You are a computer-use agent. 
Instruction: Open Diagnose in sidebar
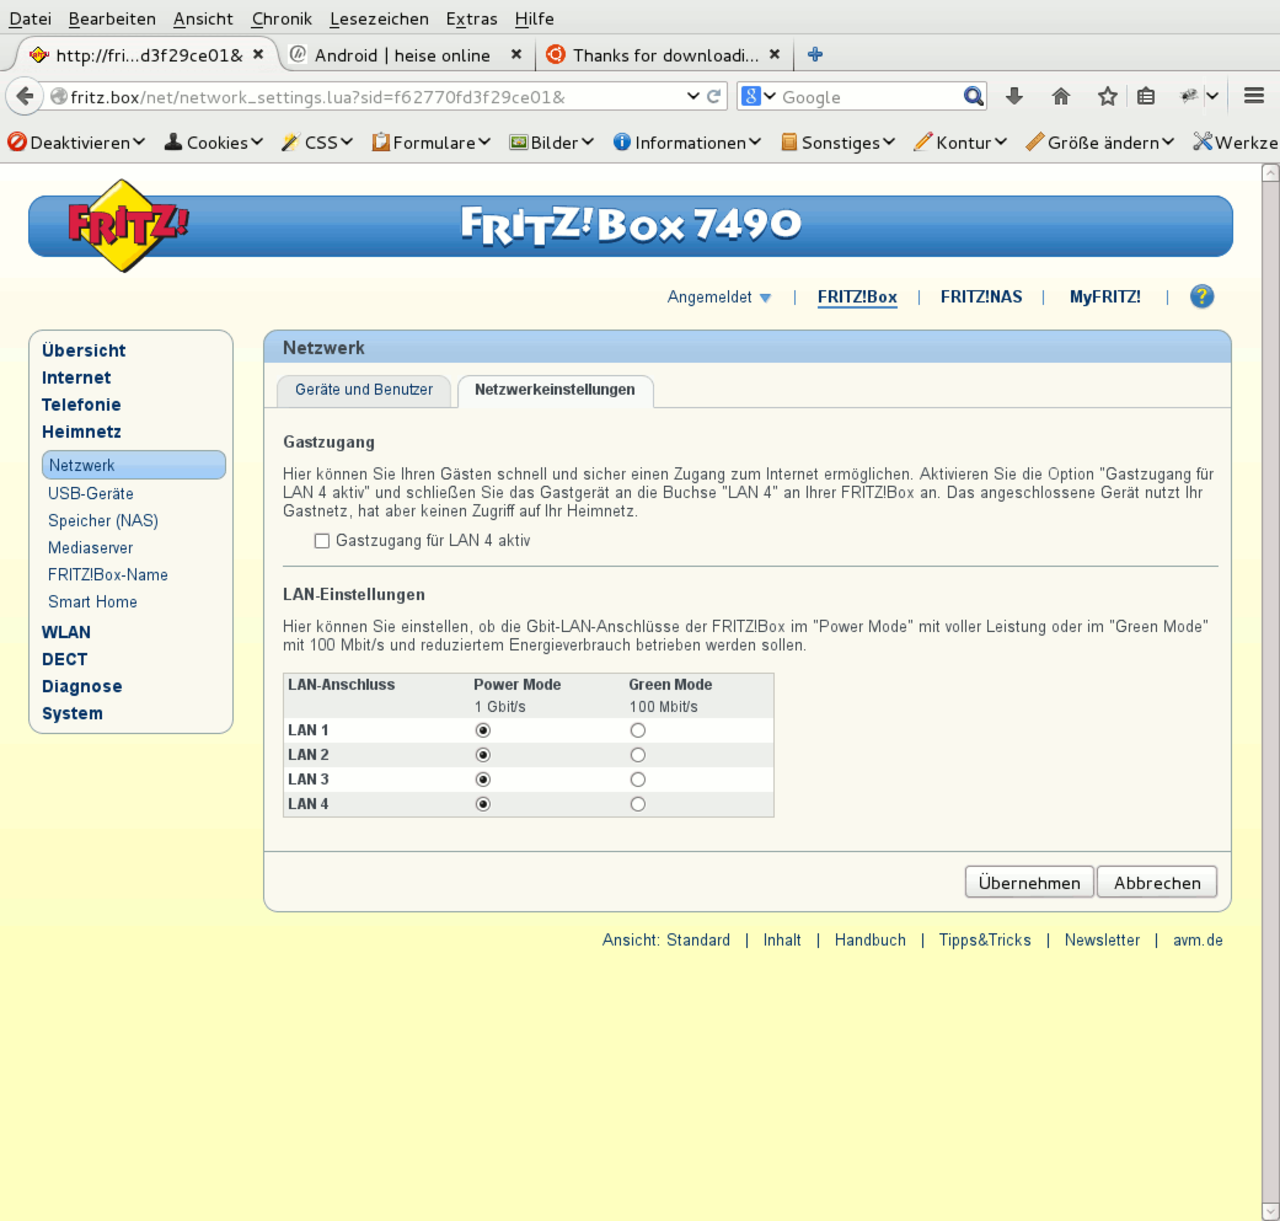82,686
